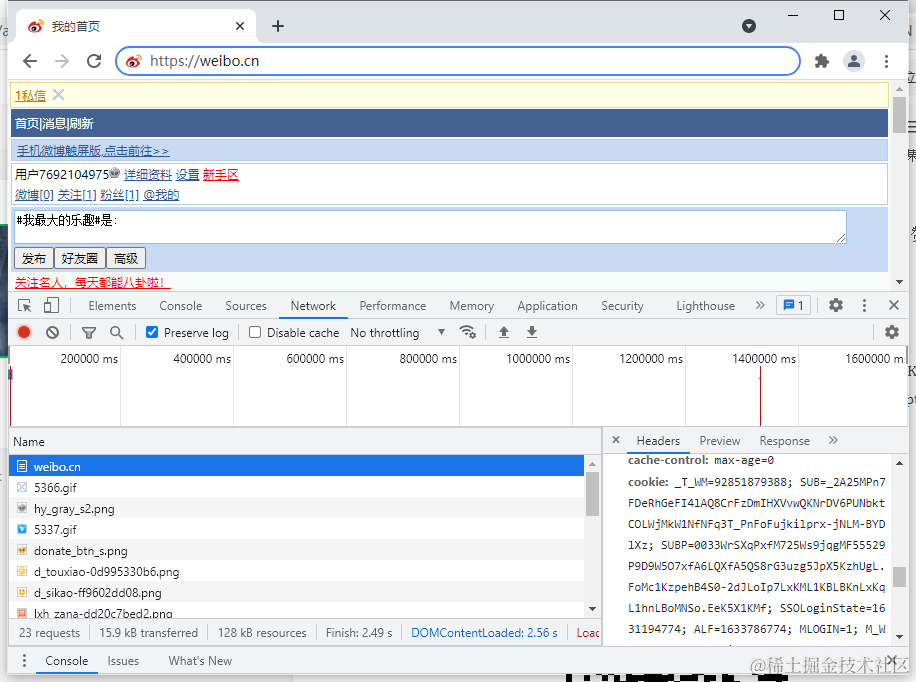This screenshot has height=682, width=916.
Task: Click the browser forward arrow
Action: click(62, 61)
